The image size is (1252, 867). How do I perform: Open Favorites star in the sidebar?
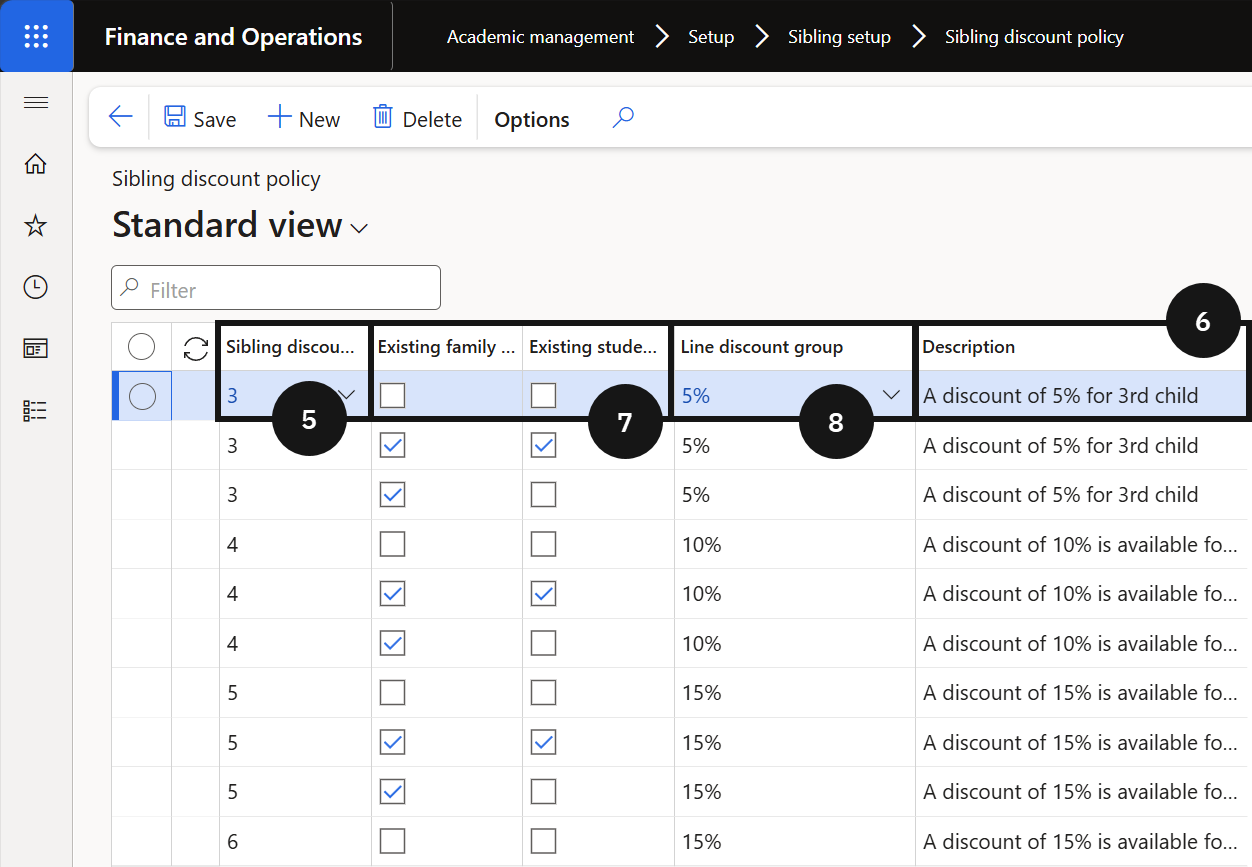pyautogui.click(x=36, y=226)
